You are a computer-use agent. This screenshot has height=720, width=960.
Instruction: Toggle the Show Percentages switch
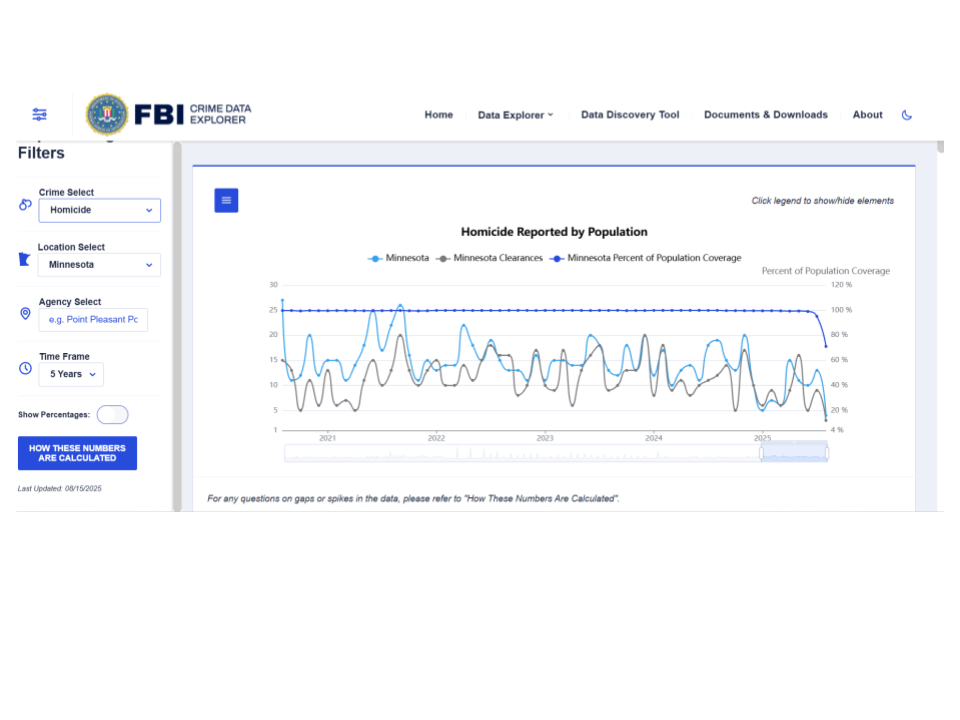112,414
